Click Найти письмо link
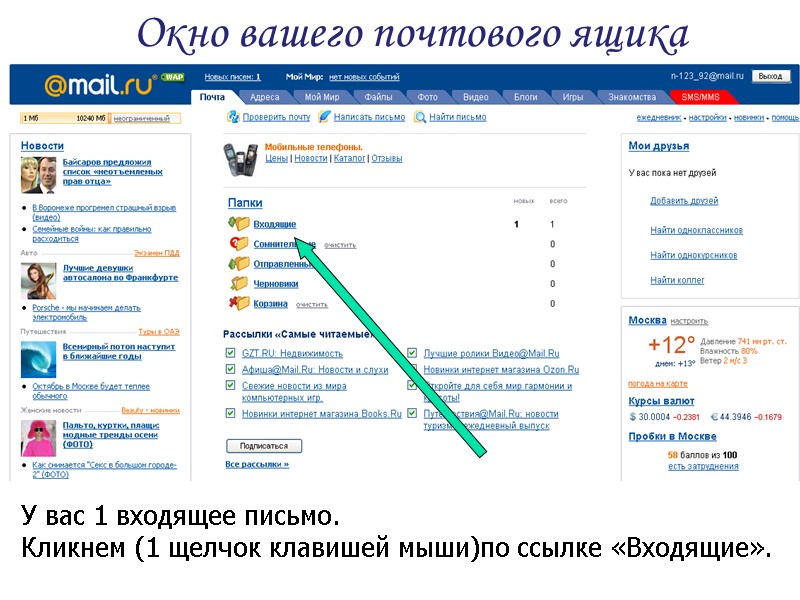Screen dimensions: 800x600 click(x=458, y=117)
